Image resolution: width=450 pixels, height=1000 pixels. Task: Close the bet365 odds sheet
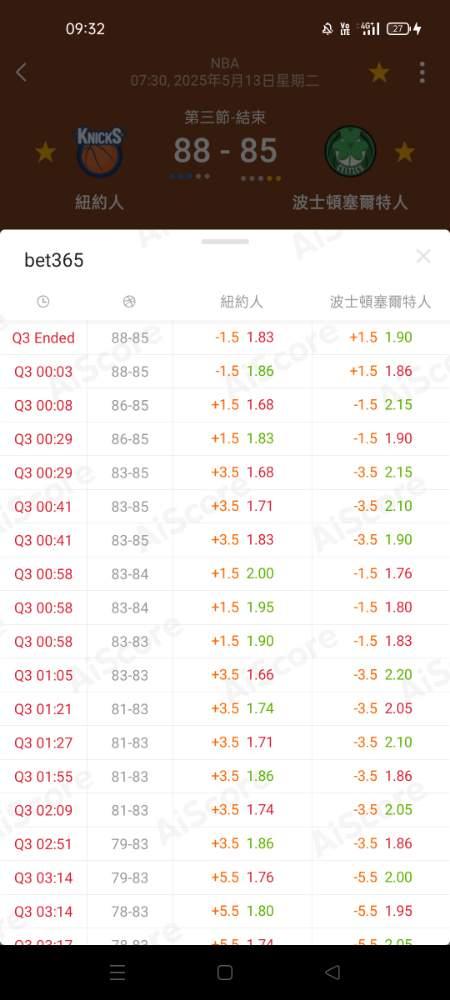[423, 257]
